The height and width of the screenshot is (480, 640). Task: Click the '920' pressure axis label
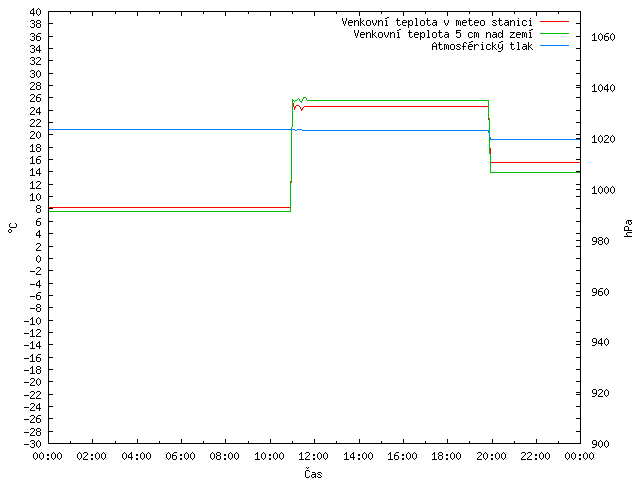[x=600, y=393]
